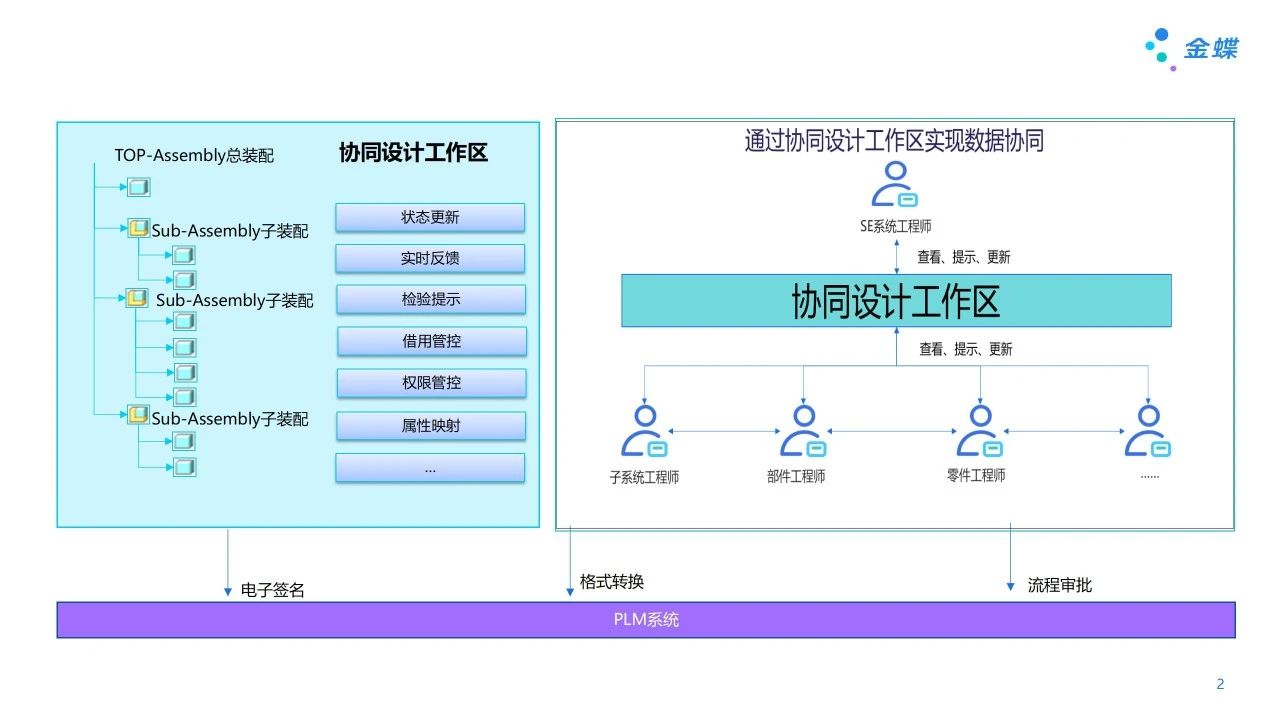Click the bold 协同设计工作区 heading in left panel
Screen dimensions: 1280x720
413,153
